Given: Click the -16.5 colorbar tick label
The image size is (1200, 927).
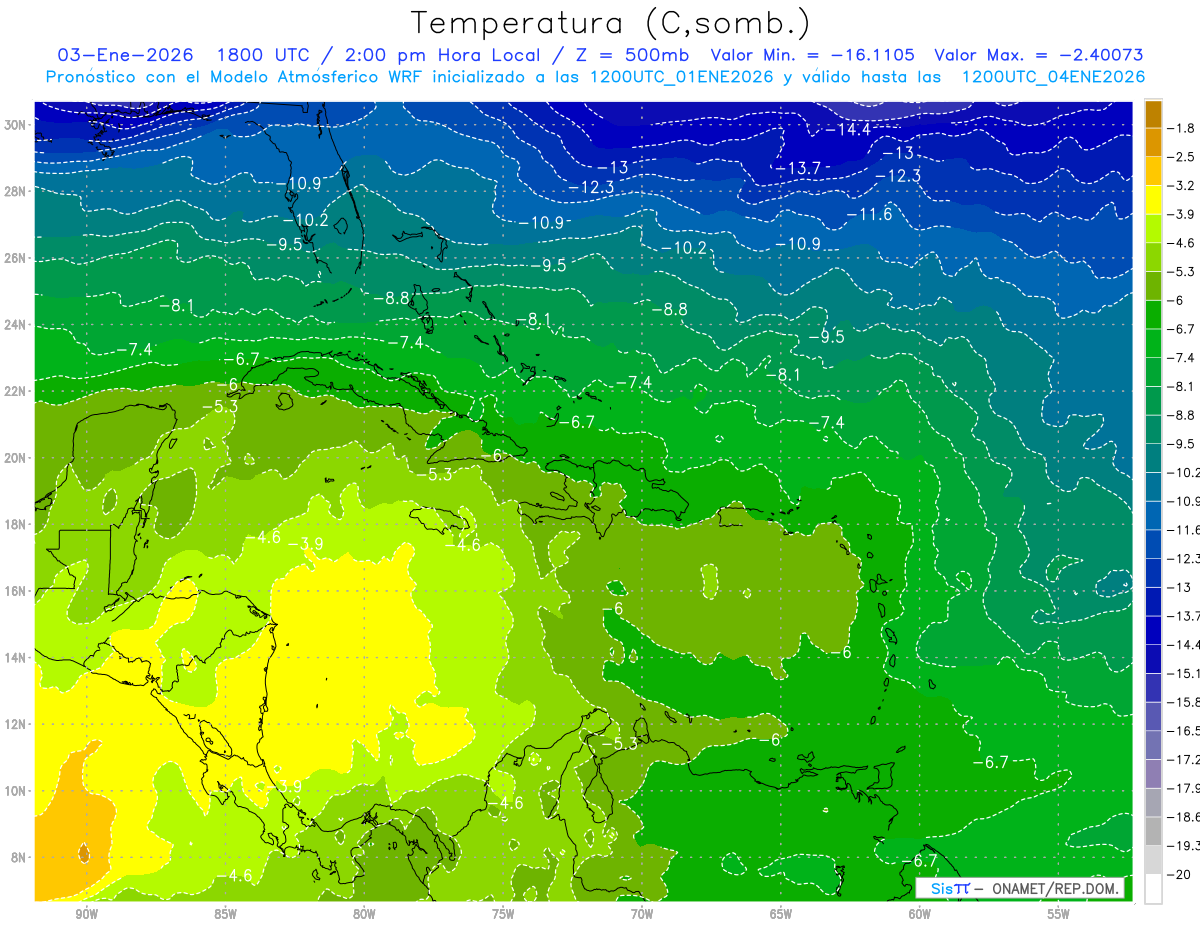Looking at the screenshot, I should (x=1184, y=731).
